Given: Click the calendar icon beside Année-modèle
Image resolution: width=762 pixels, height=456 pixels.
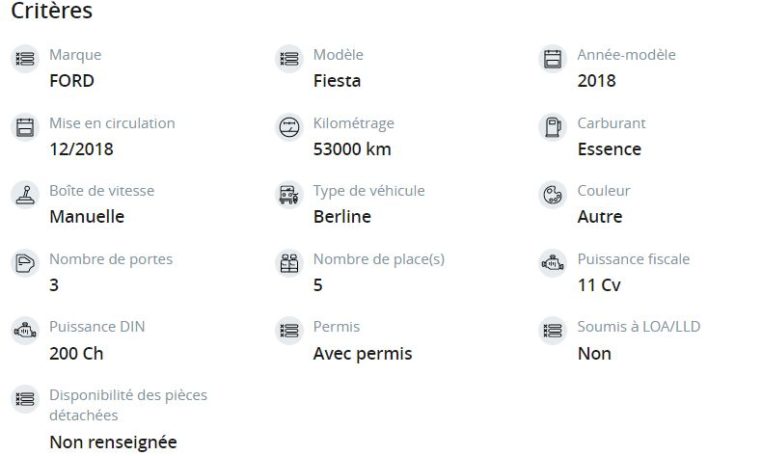Looking at the screenshot, I should 553,59.
